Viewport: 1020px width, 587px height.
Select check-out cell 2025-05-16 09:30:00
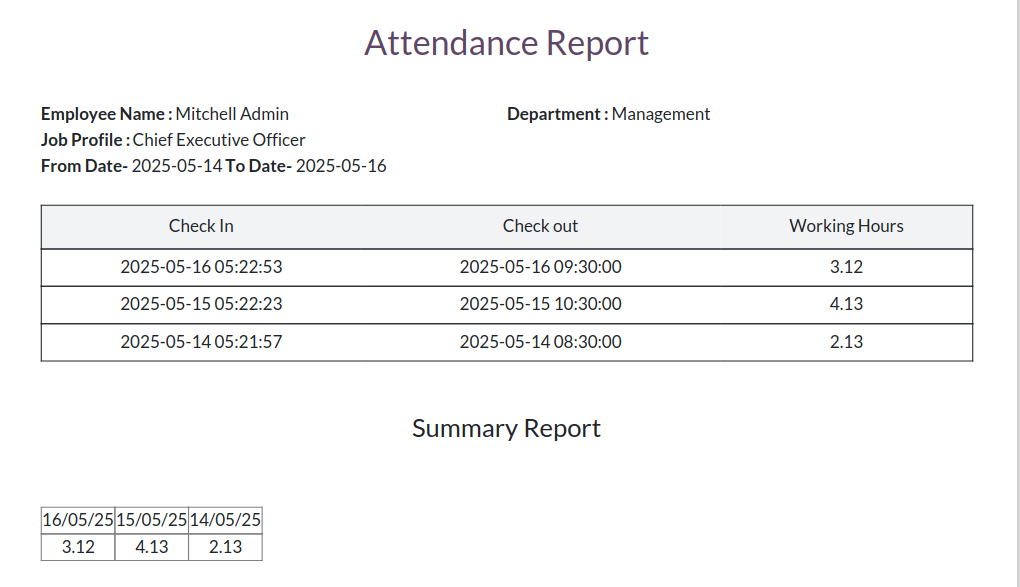coord(540,267)
